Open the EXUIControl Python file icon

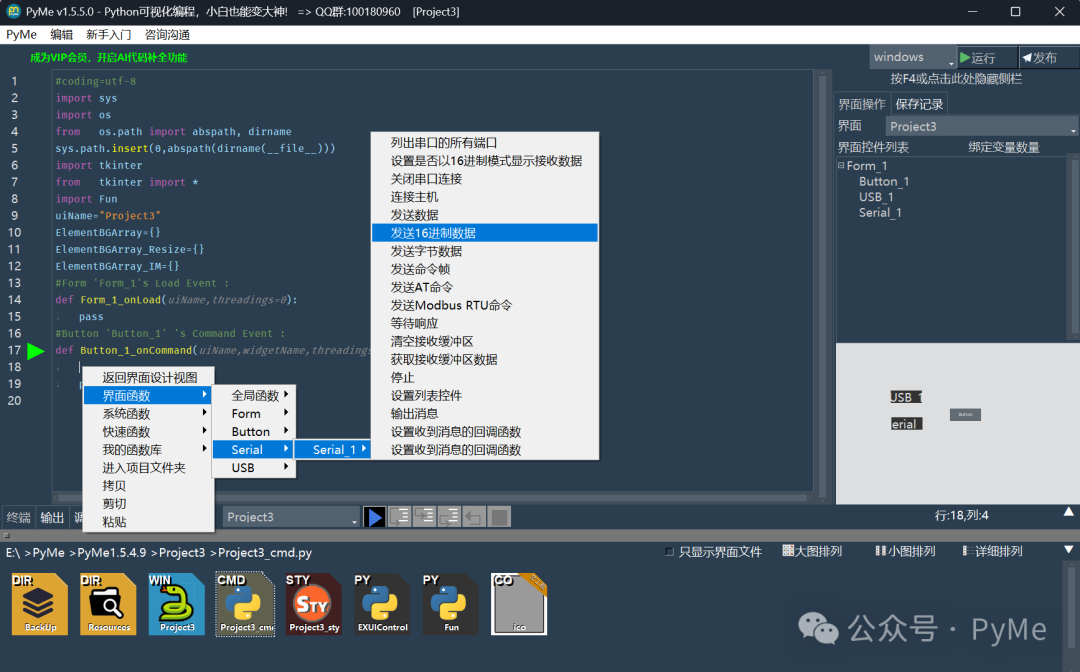pos(380,603)
